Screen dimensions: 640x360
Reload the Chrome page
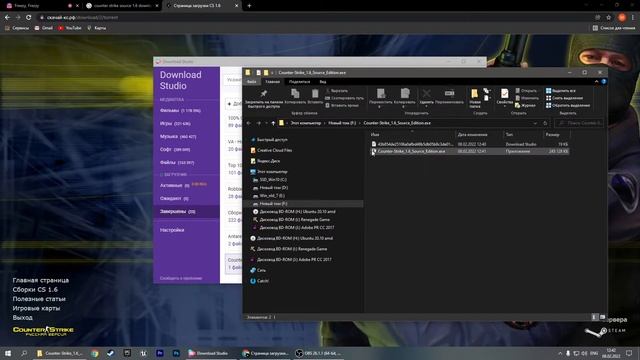28,18
